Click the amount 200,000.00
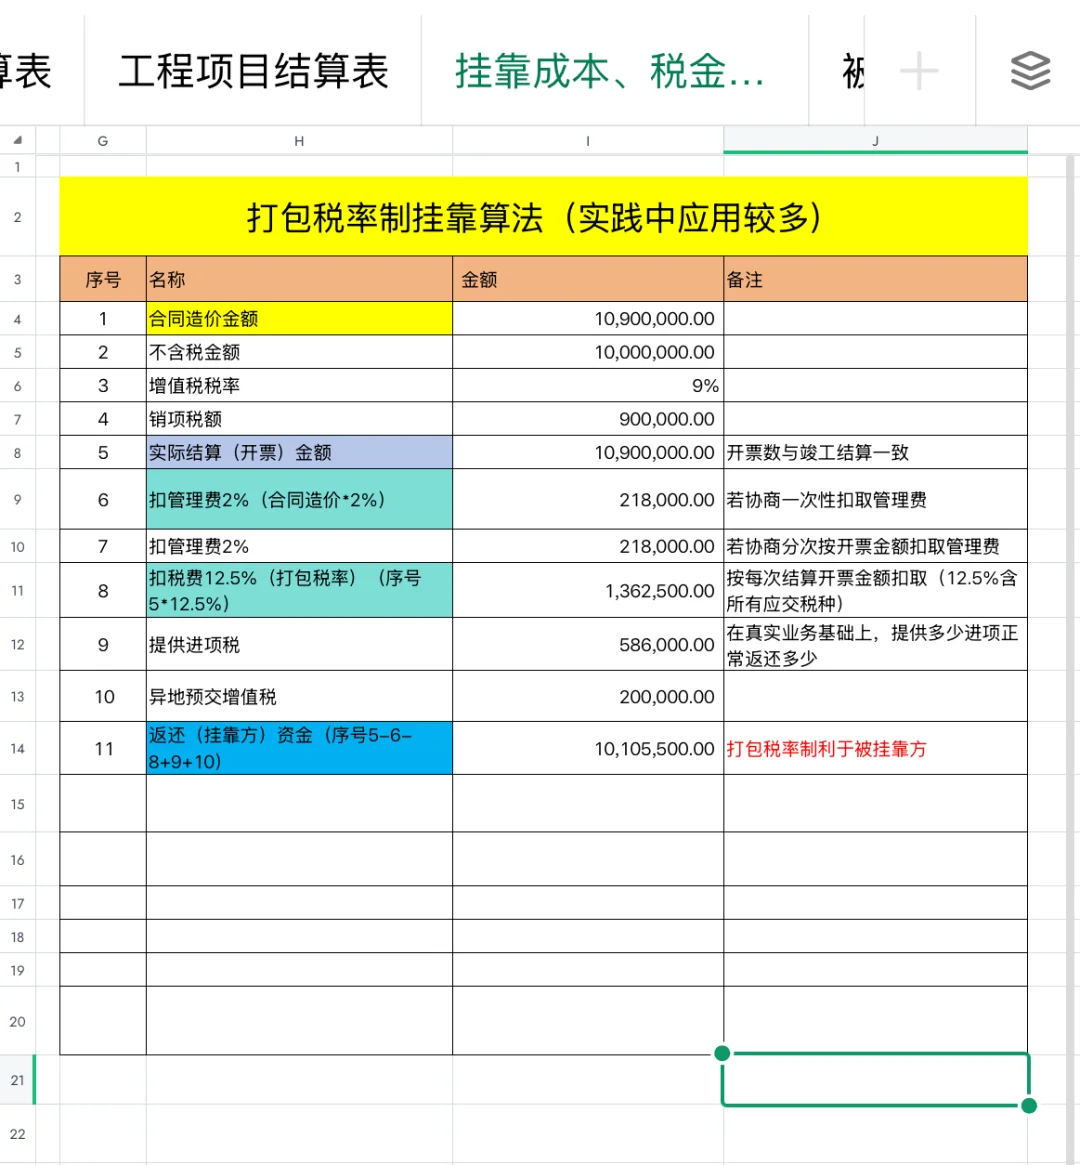This screenshot has width=1080, height=1165. click(x=588, y=696)
